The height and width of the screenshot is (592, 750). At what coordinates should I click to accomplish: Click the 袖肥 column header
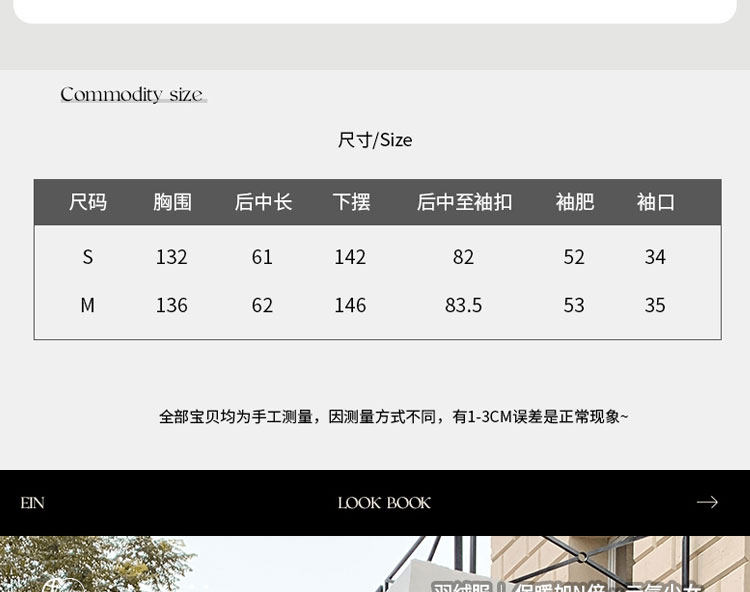tap(574, 202)
